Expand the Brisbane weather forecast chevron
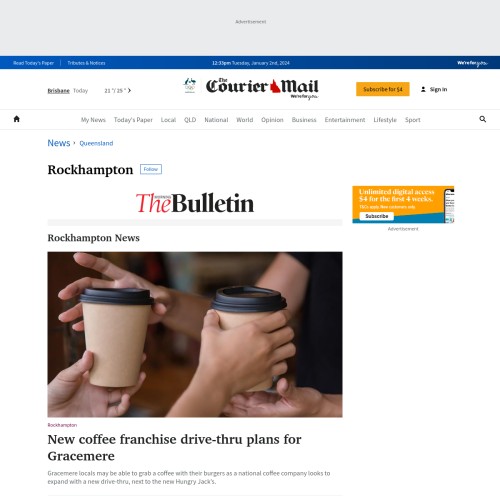This screenshot has width=500, height=500. click(129, 90)
